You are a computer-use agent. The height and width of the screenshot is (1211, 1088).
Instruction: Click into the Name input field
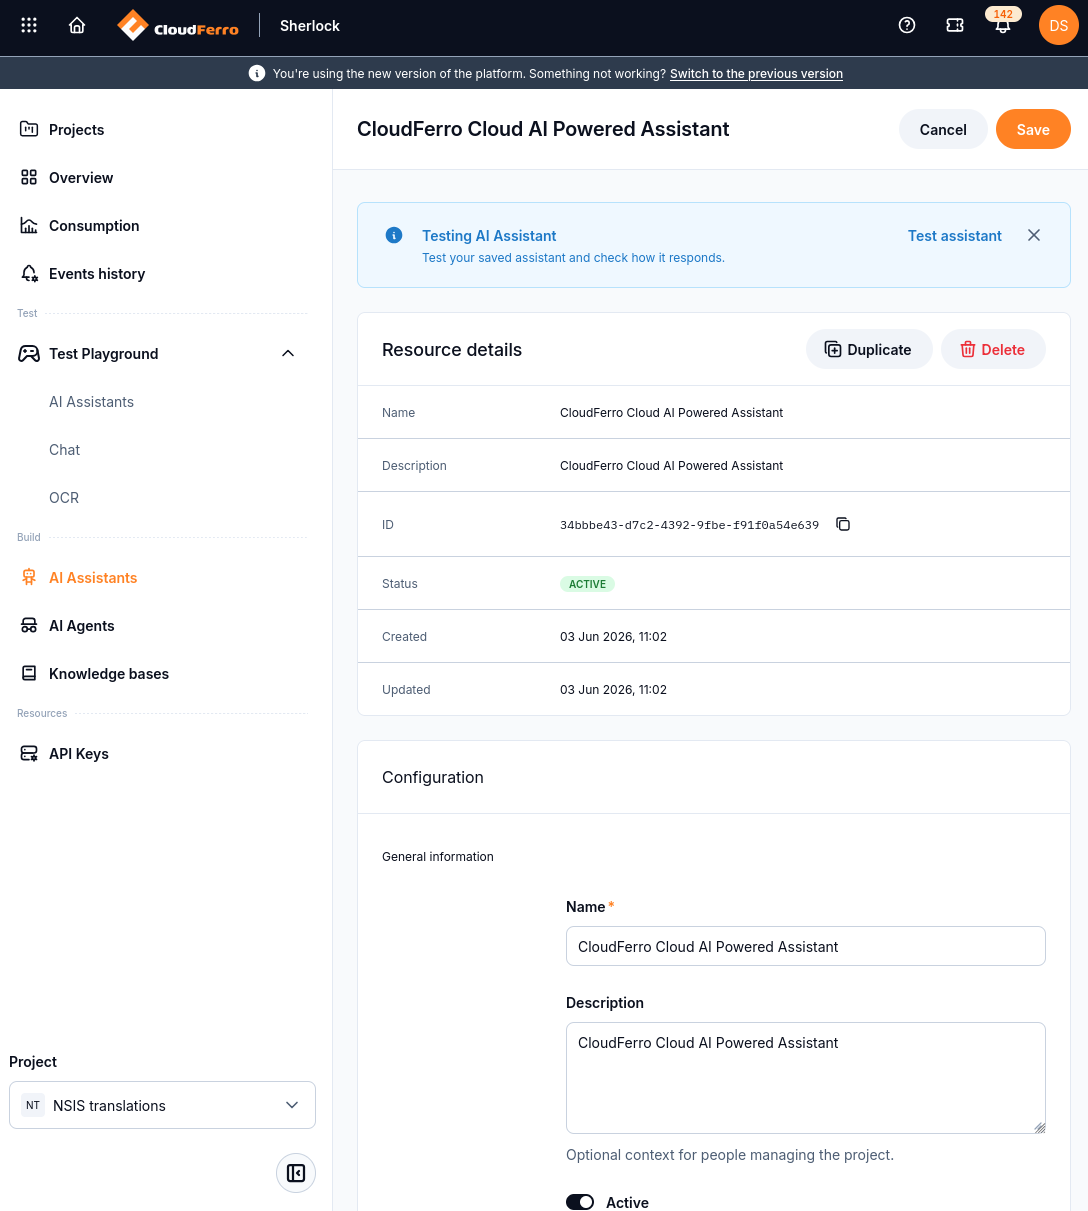tap(806, 946)
